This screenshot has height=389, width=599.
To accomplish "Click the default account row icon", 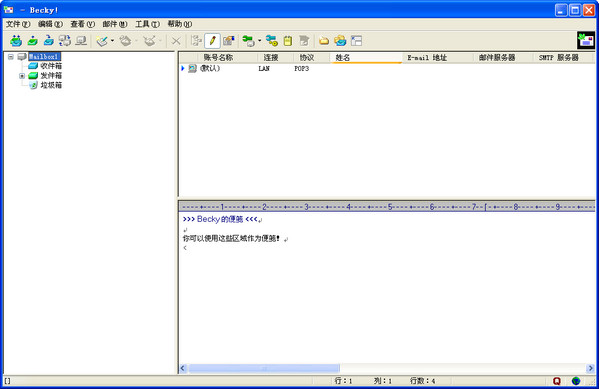I will pyautogui.click(x=192, y=68).
